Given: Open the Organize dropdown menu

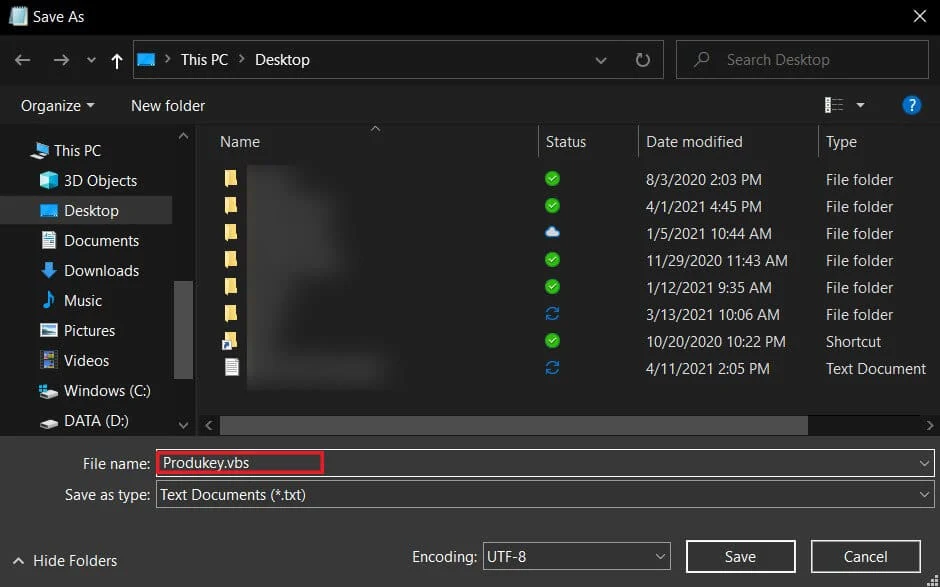Looking at the screenshot, I should click(55, 105).
